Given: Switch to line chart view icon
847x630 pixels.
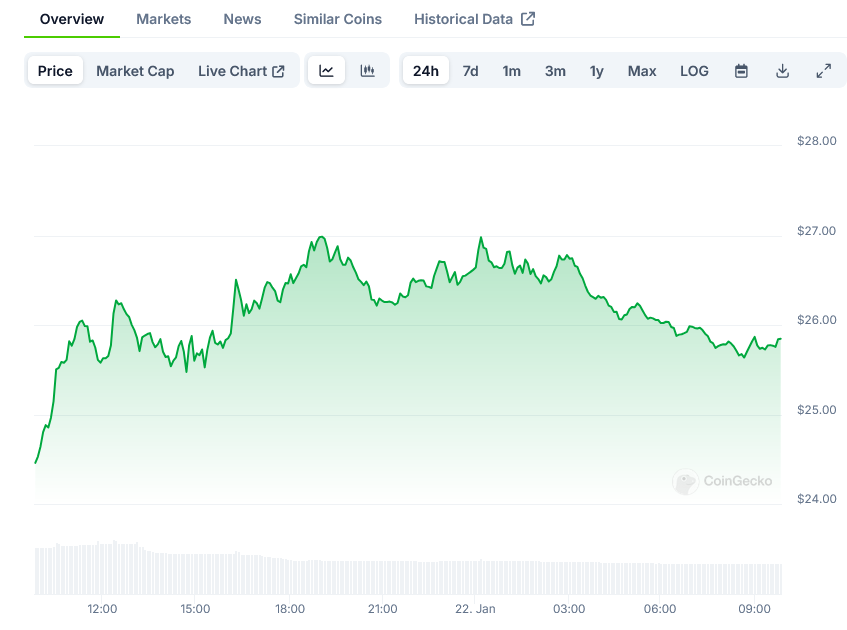Looking at the screenshot, I should (326, 71).
